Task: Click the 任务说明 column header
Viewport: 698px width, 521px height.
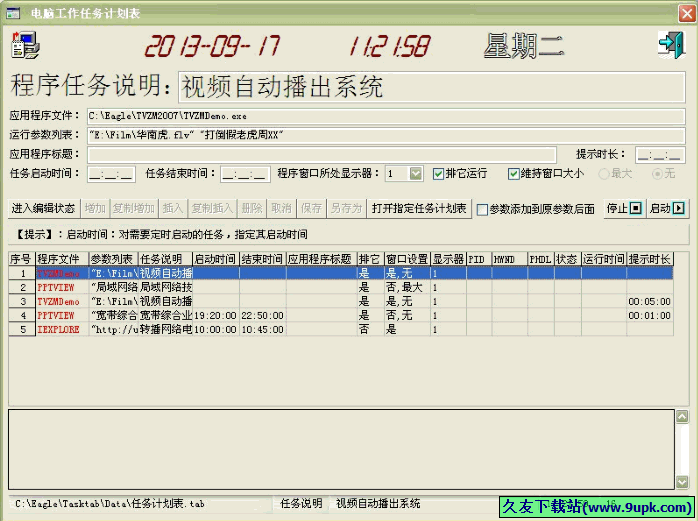Action: (166, 259)
